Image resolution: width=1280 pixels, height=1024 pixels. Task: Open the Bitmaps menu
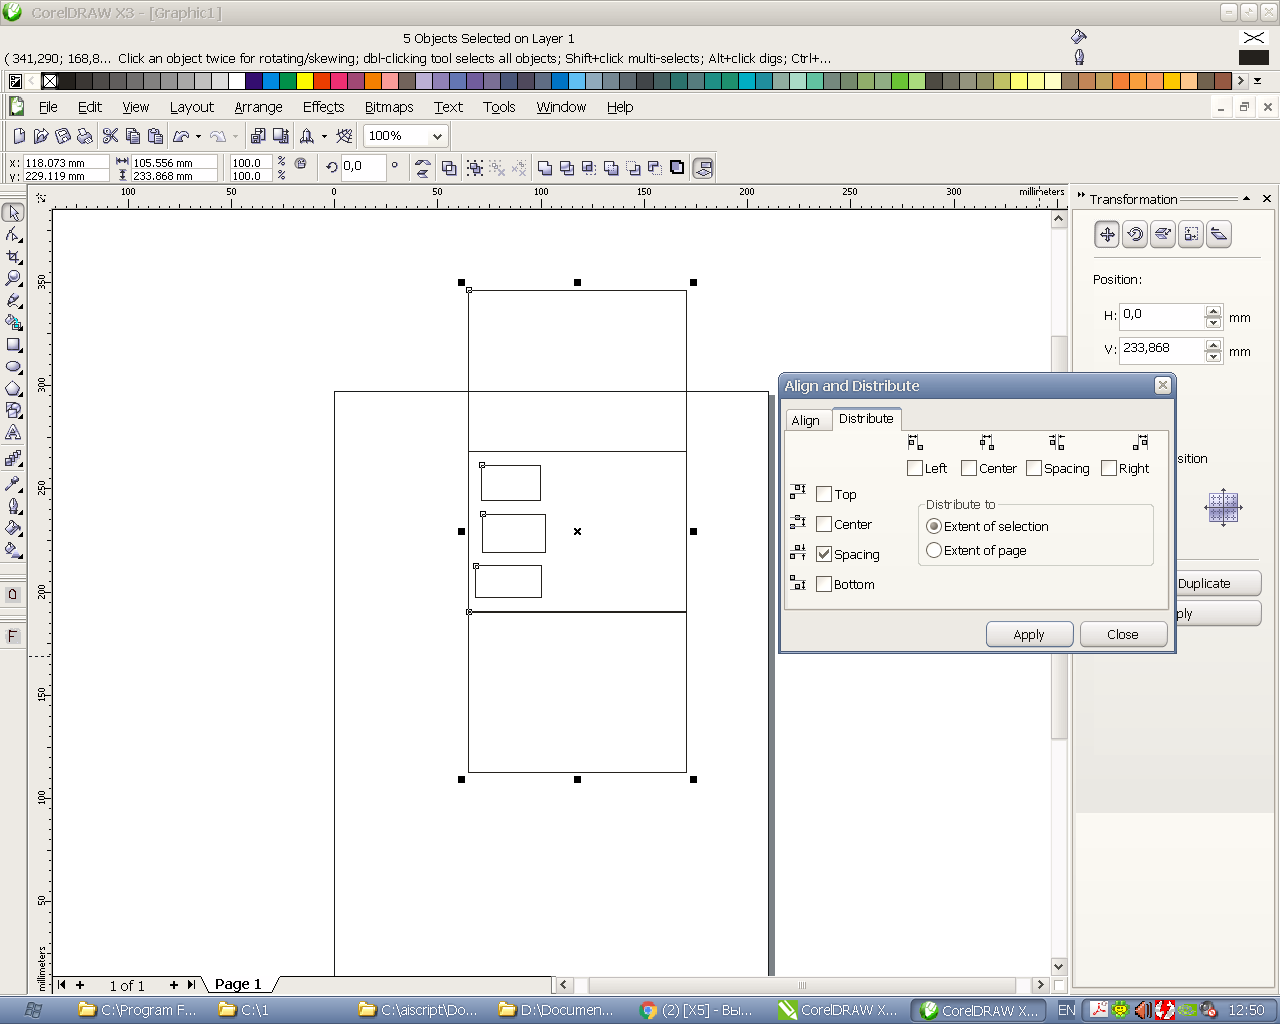(389, 107)
